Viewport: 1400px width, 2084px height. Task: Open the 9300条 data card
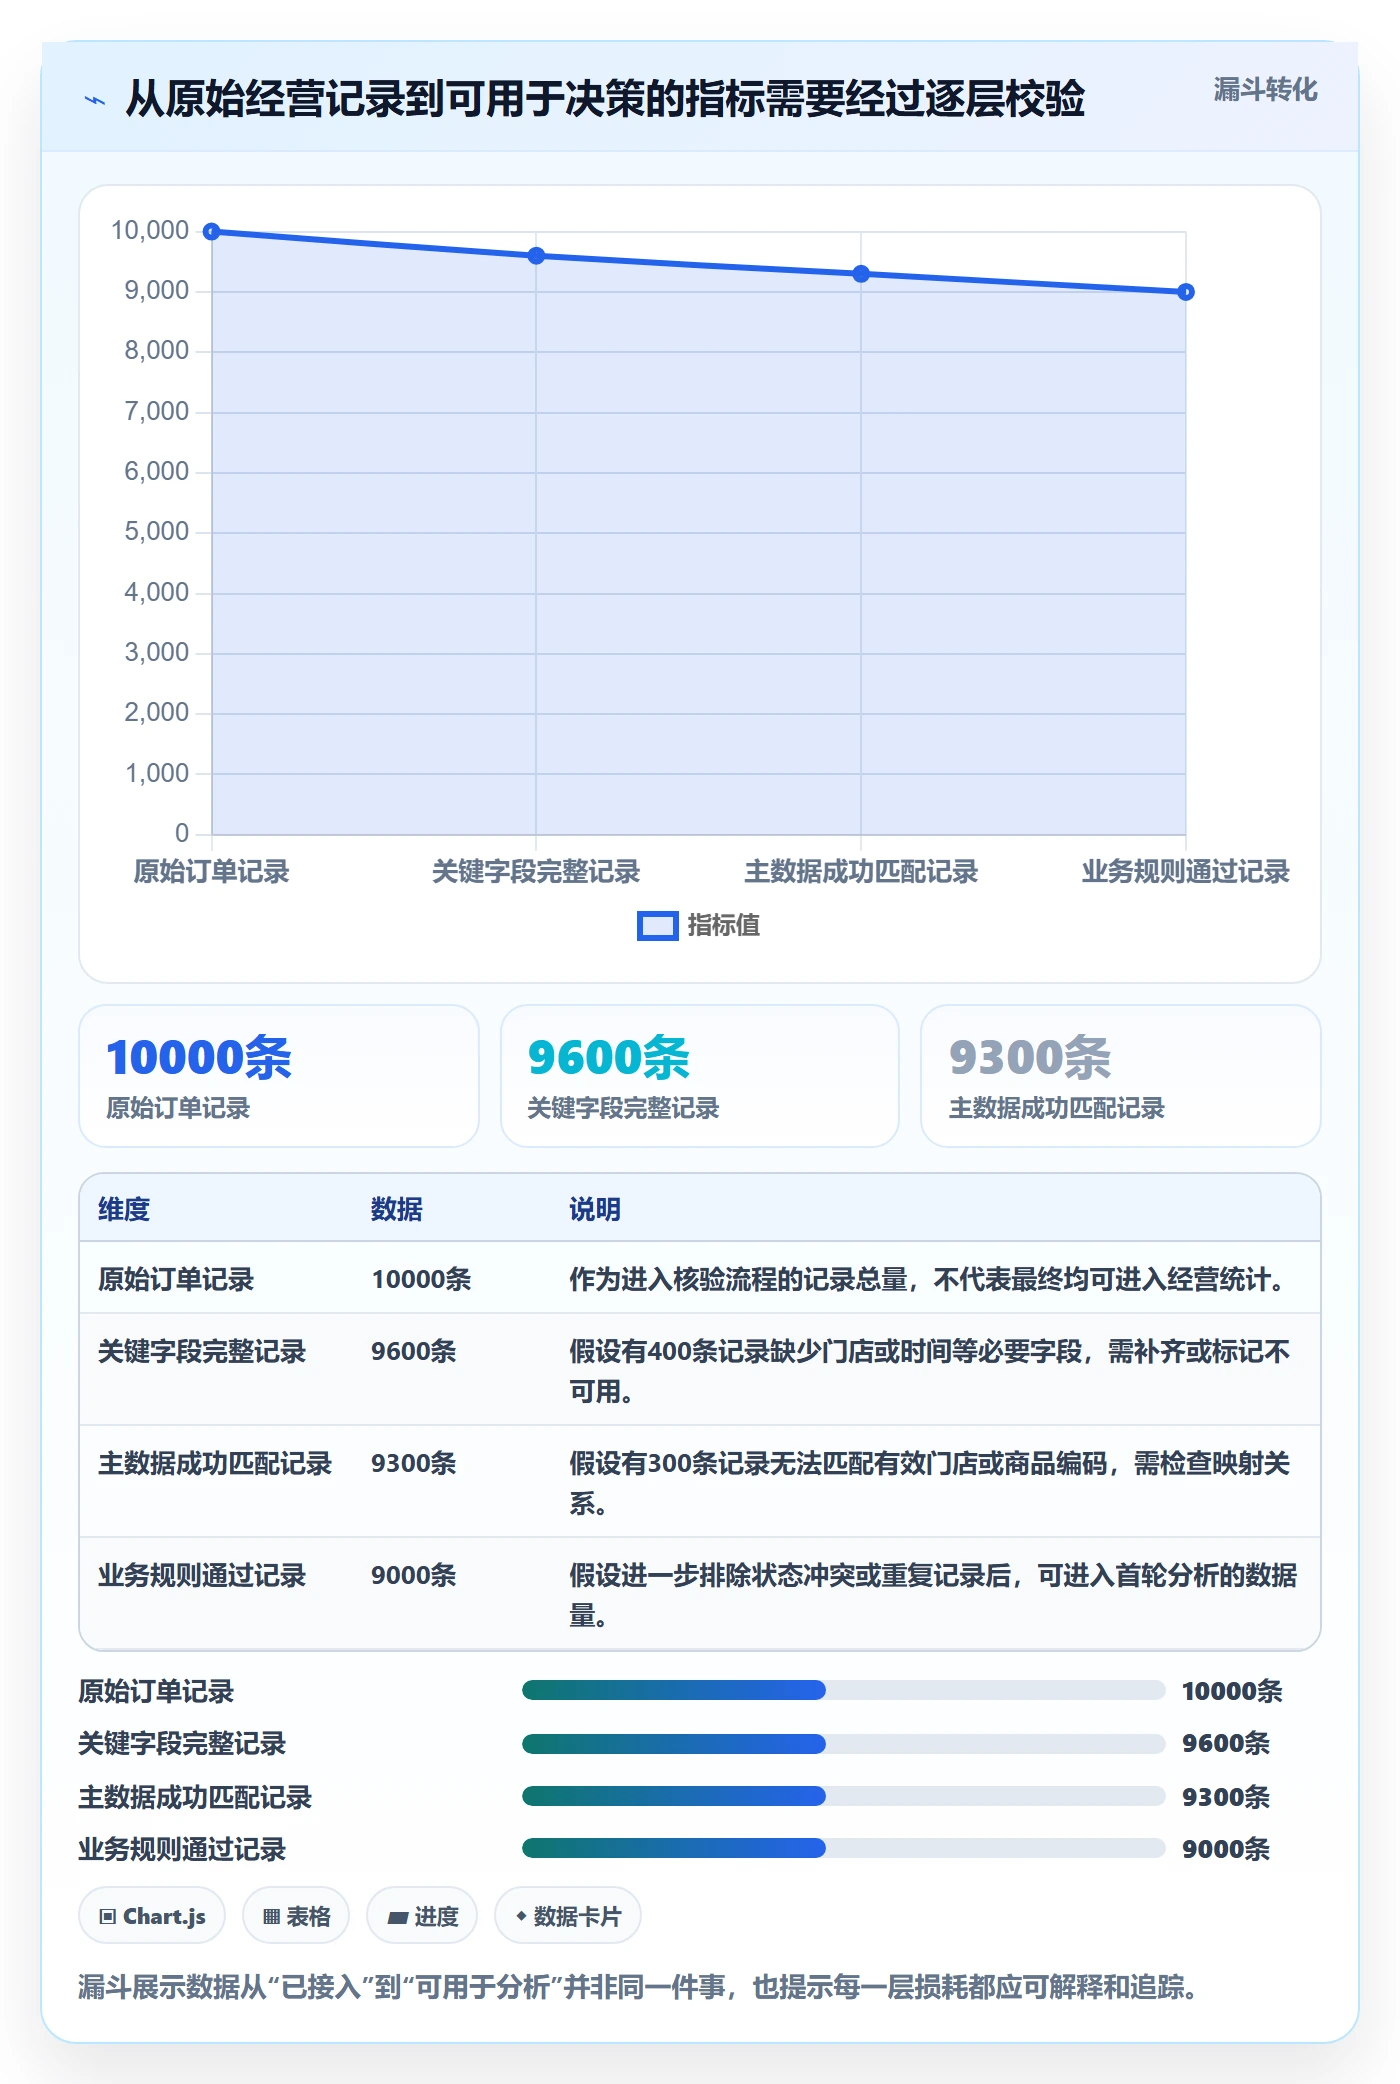[1121, 1076]
